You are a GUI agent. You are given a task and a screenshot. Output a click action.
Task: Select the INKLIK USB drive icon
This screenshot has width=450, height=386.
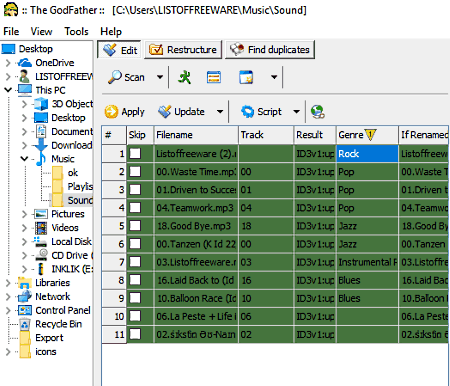coord(41,269)
